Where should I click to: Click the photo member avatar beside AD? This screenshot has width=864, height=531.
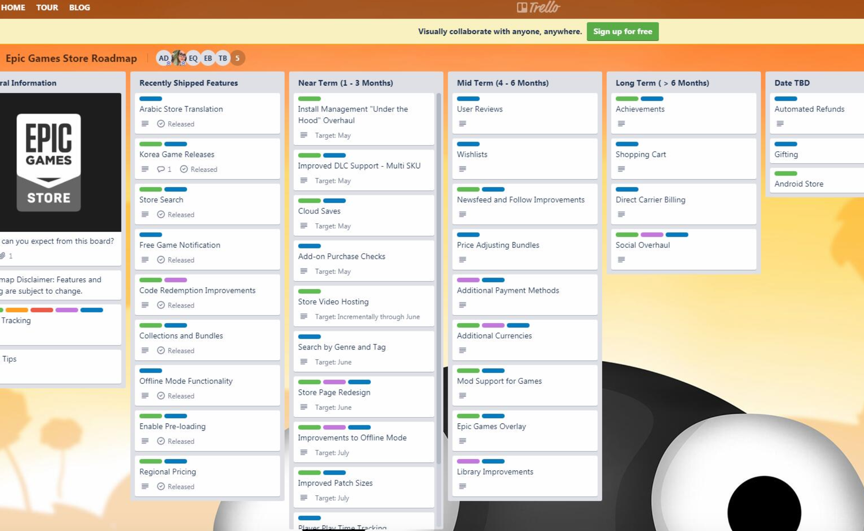point(179,58)
